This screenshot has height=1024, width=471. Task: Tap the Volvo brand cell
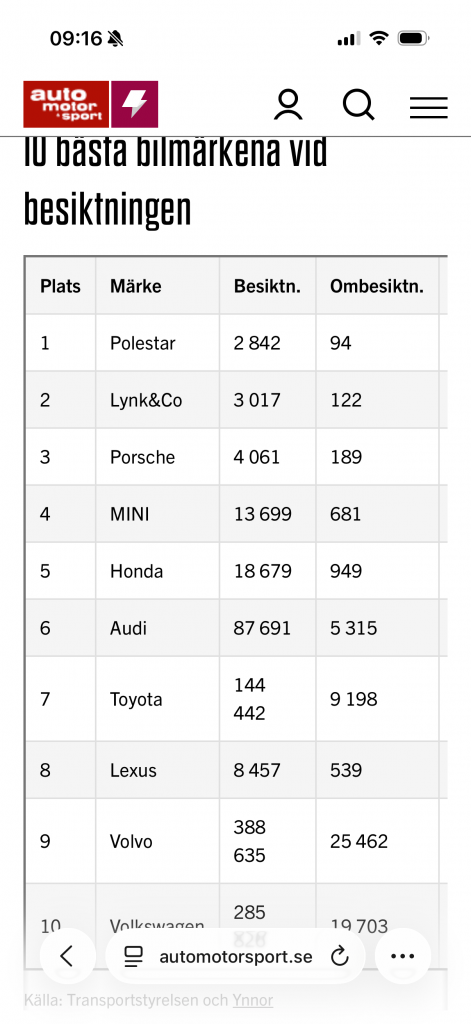[157, 841]
